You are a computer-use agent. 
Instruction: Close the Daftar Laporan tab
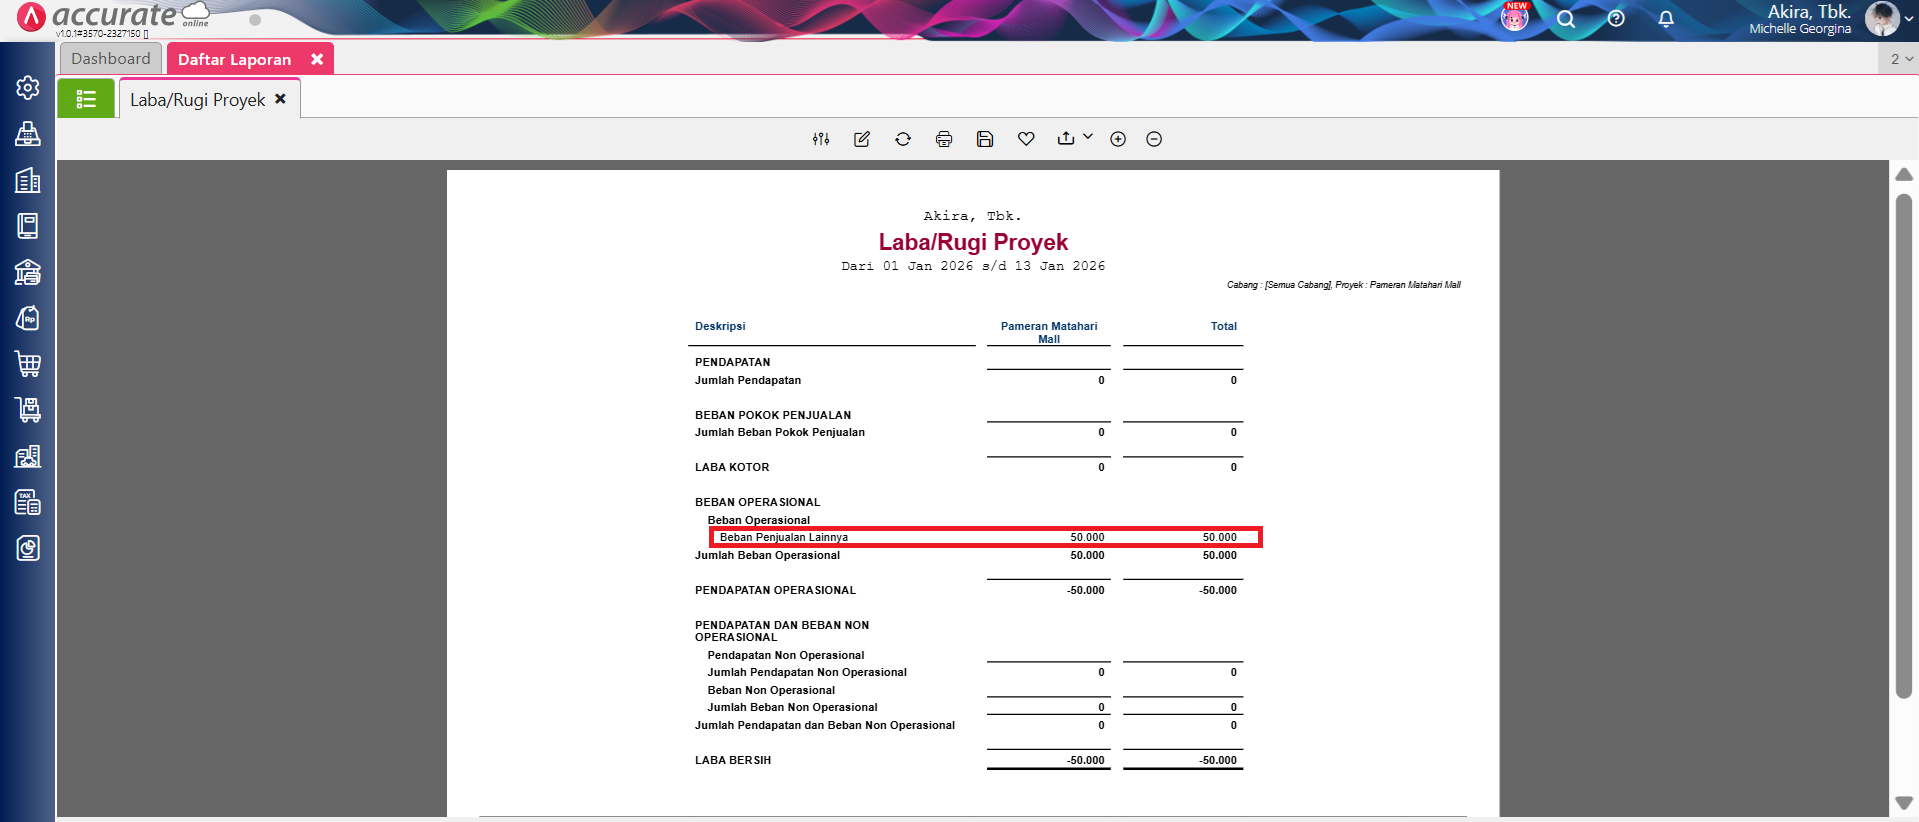[x=317, y=59]
